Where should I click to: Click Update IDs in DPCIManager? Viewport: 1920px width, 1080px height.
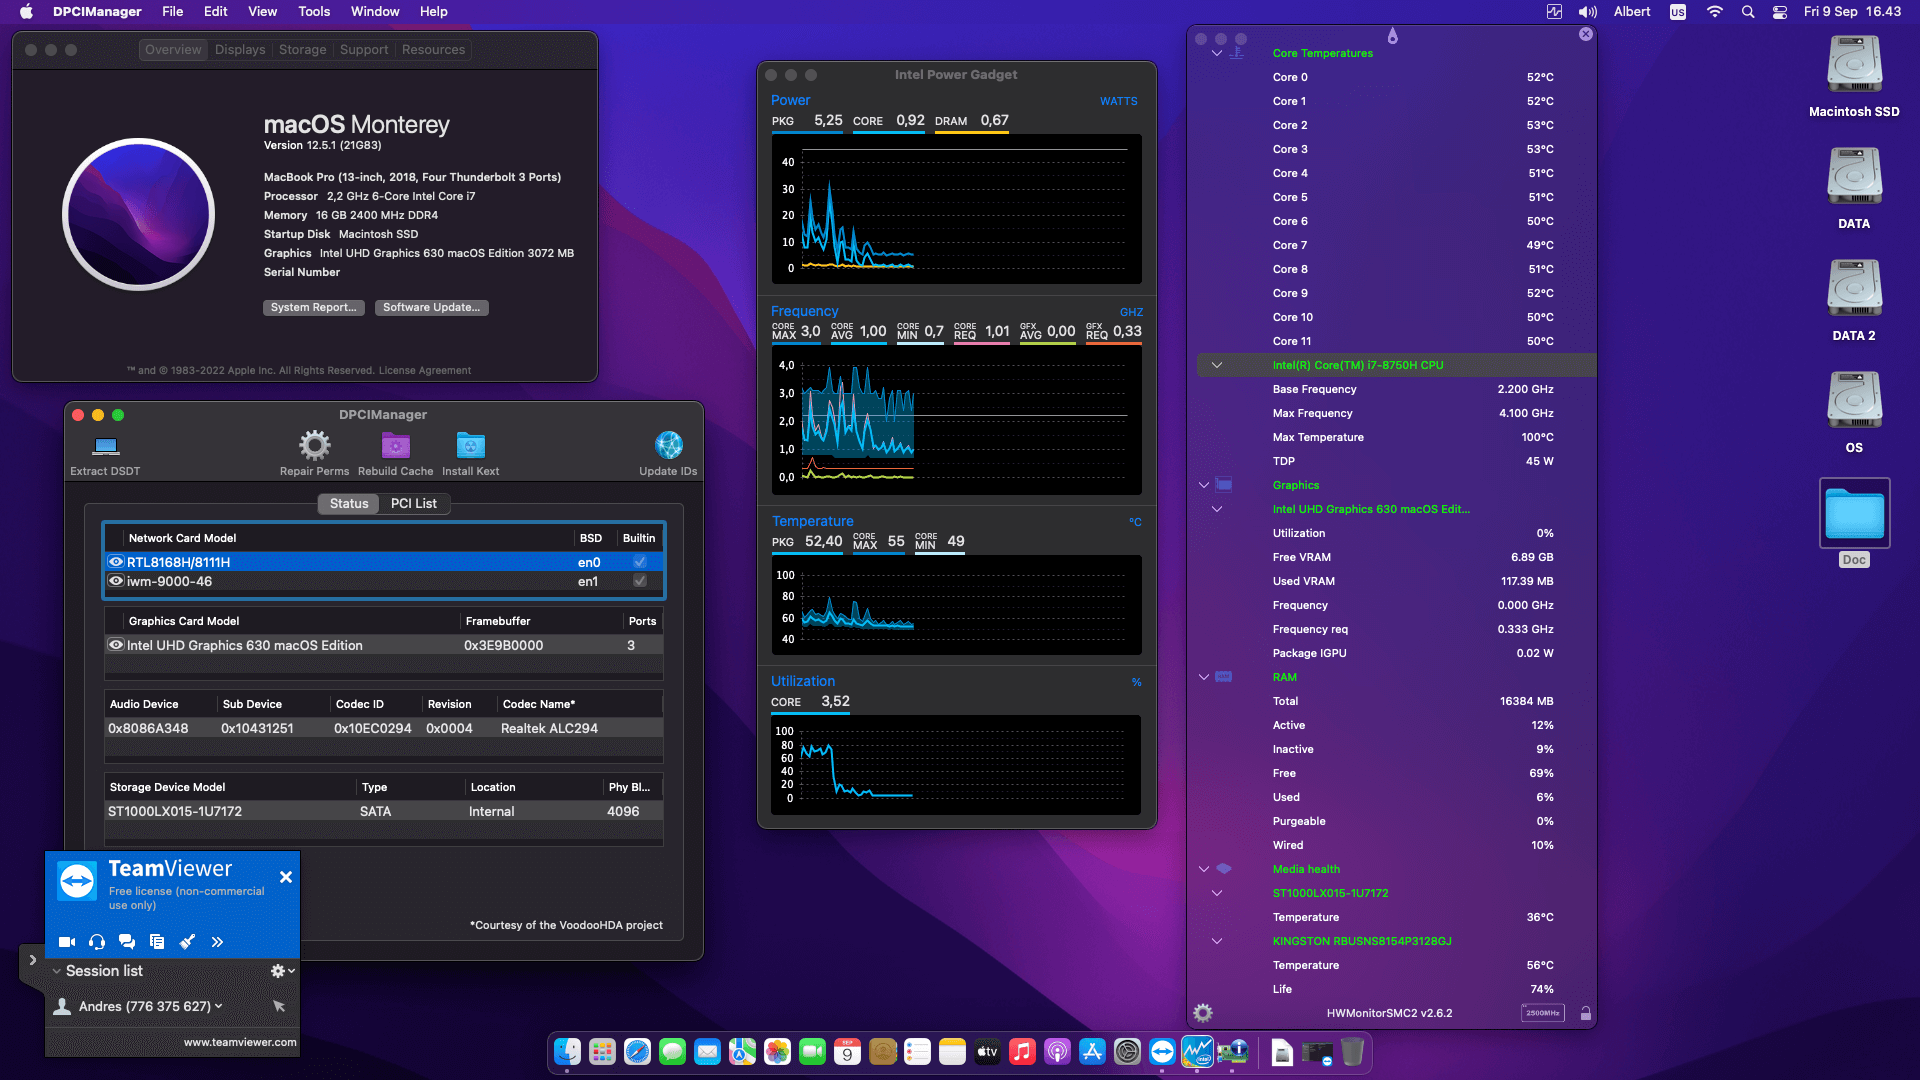[x=668, y=447]
